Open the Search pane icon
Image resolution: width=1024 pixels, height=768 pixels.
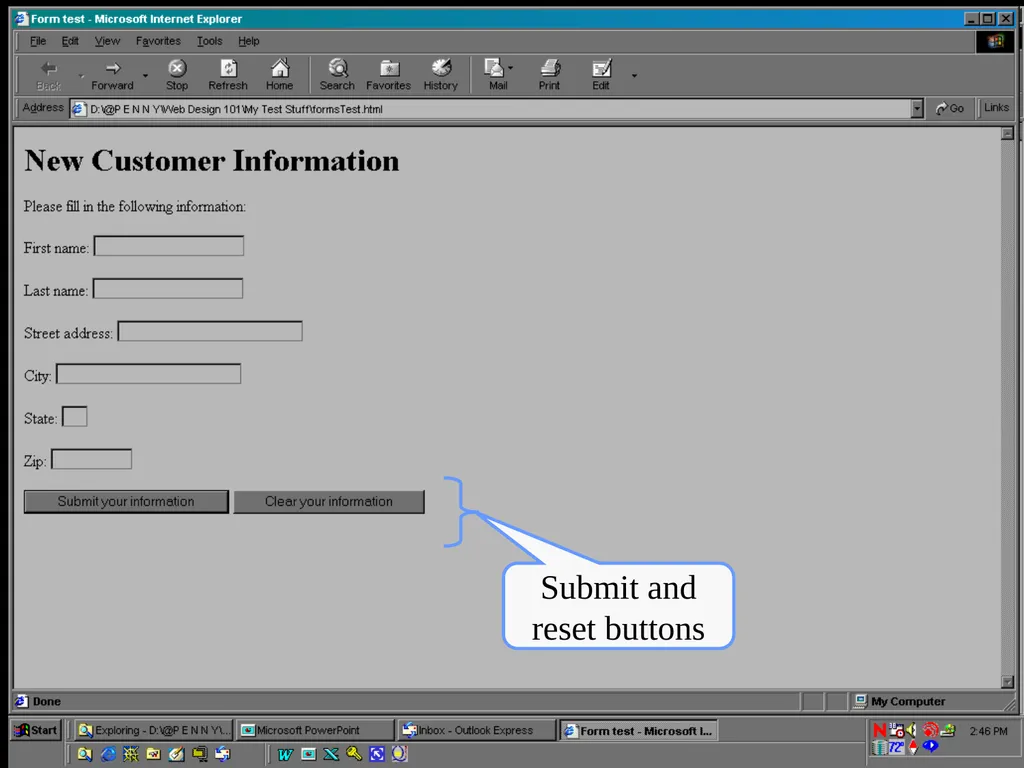(338, 68)
